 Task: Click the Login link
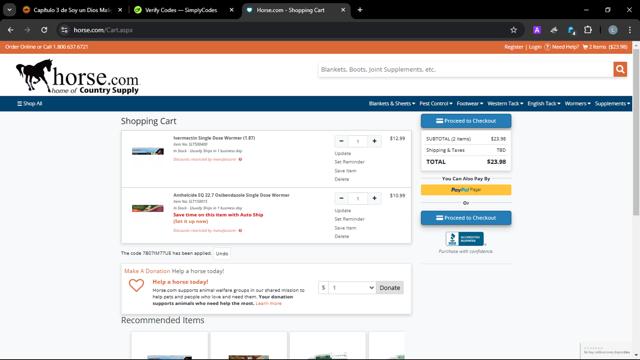(535, 47)
